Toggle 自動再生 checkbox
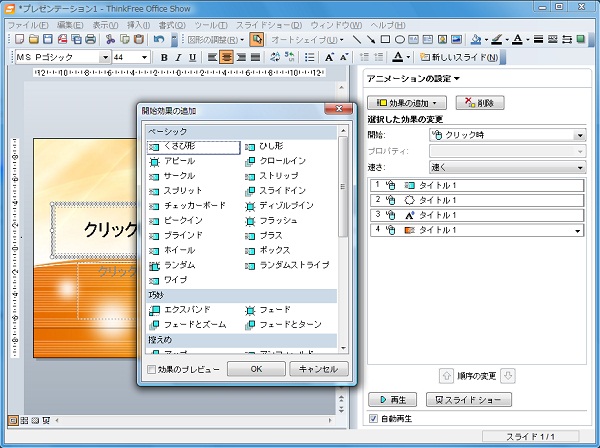The width and height of the screenshot is (600, 448). [x=374, y=418]
